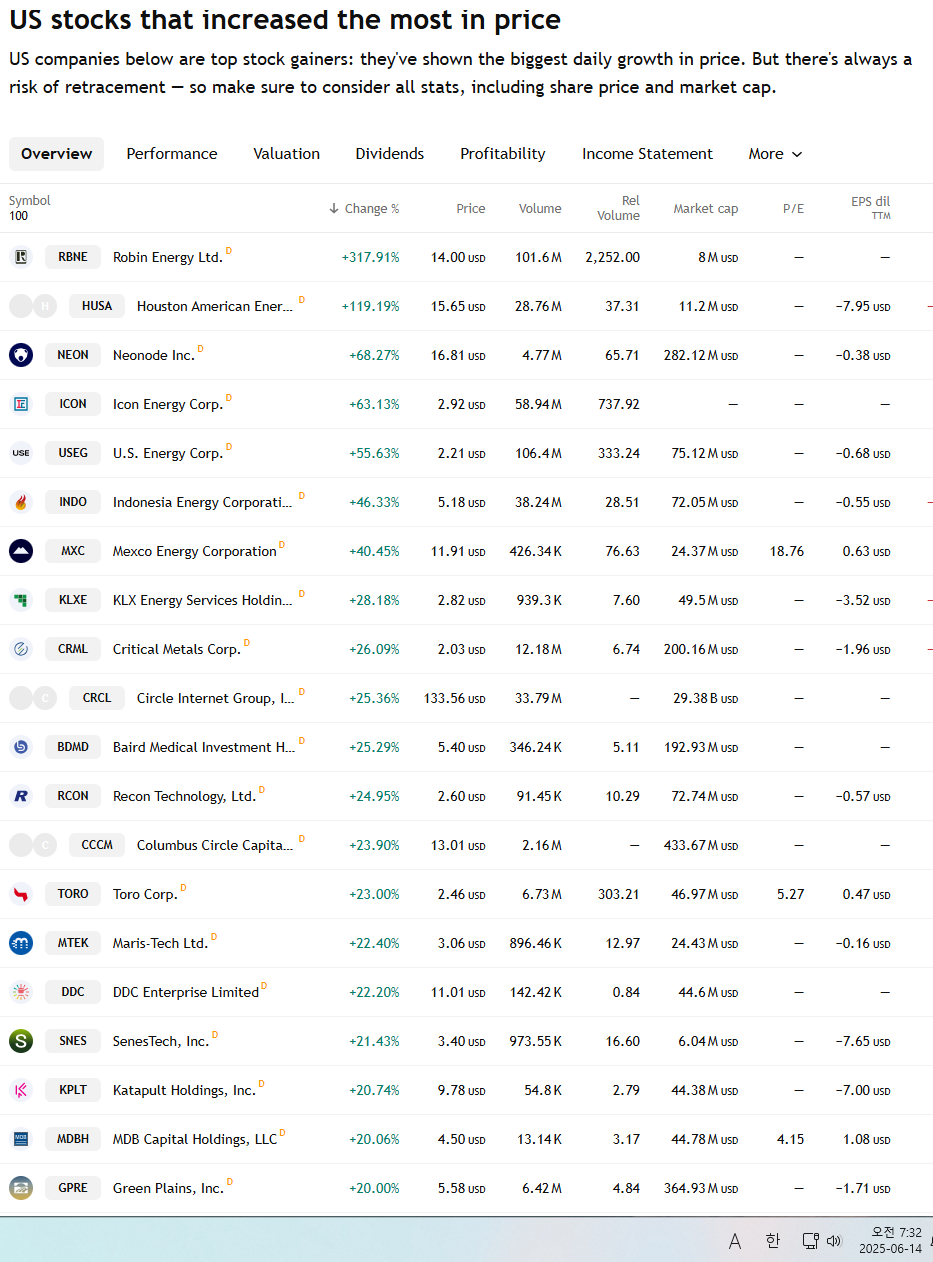933x1262 pixels.
Task: Click the Indonesia Energy flame logo icon
Action: 21,502
